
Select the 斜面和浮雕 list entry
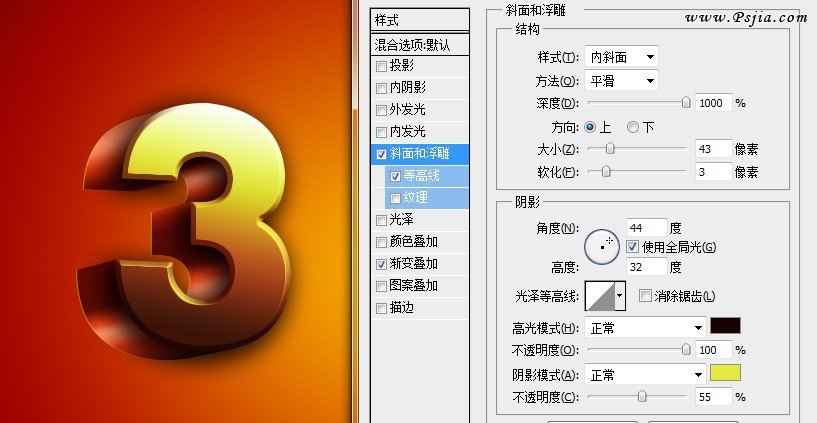419,154
